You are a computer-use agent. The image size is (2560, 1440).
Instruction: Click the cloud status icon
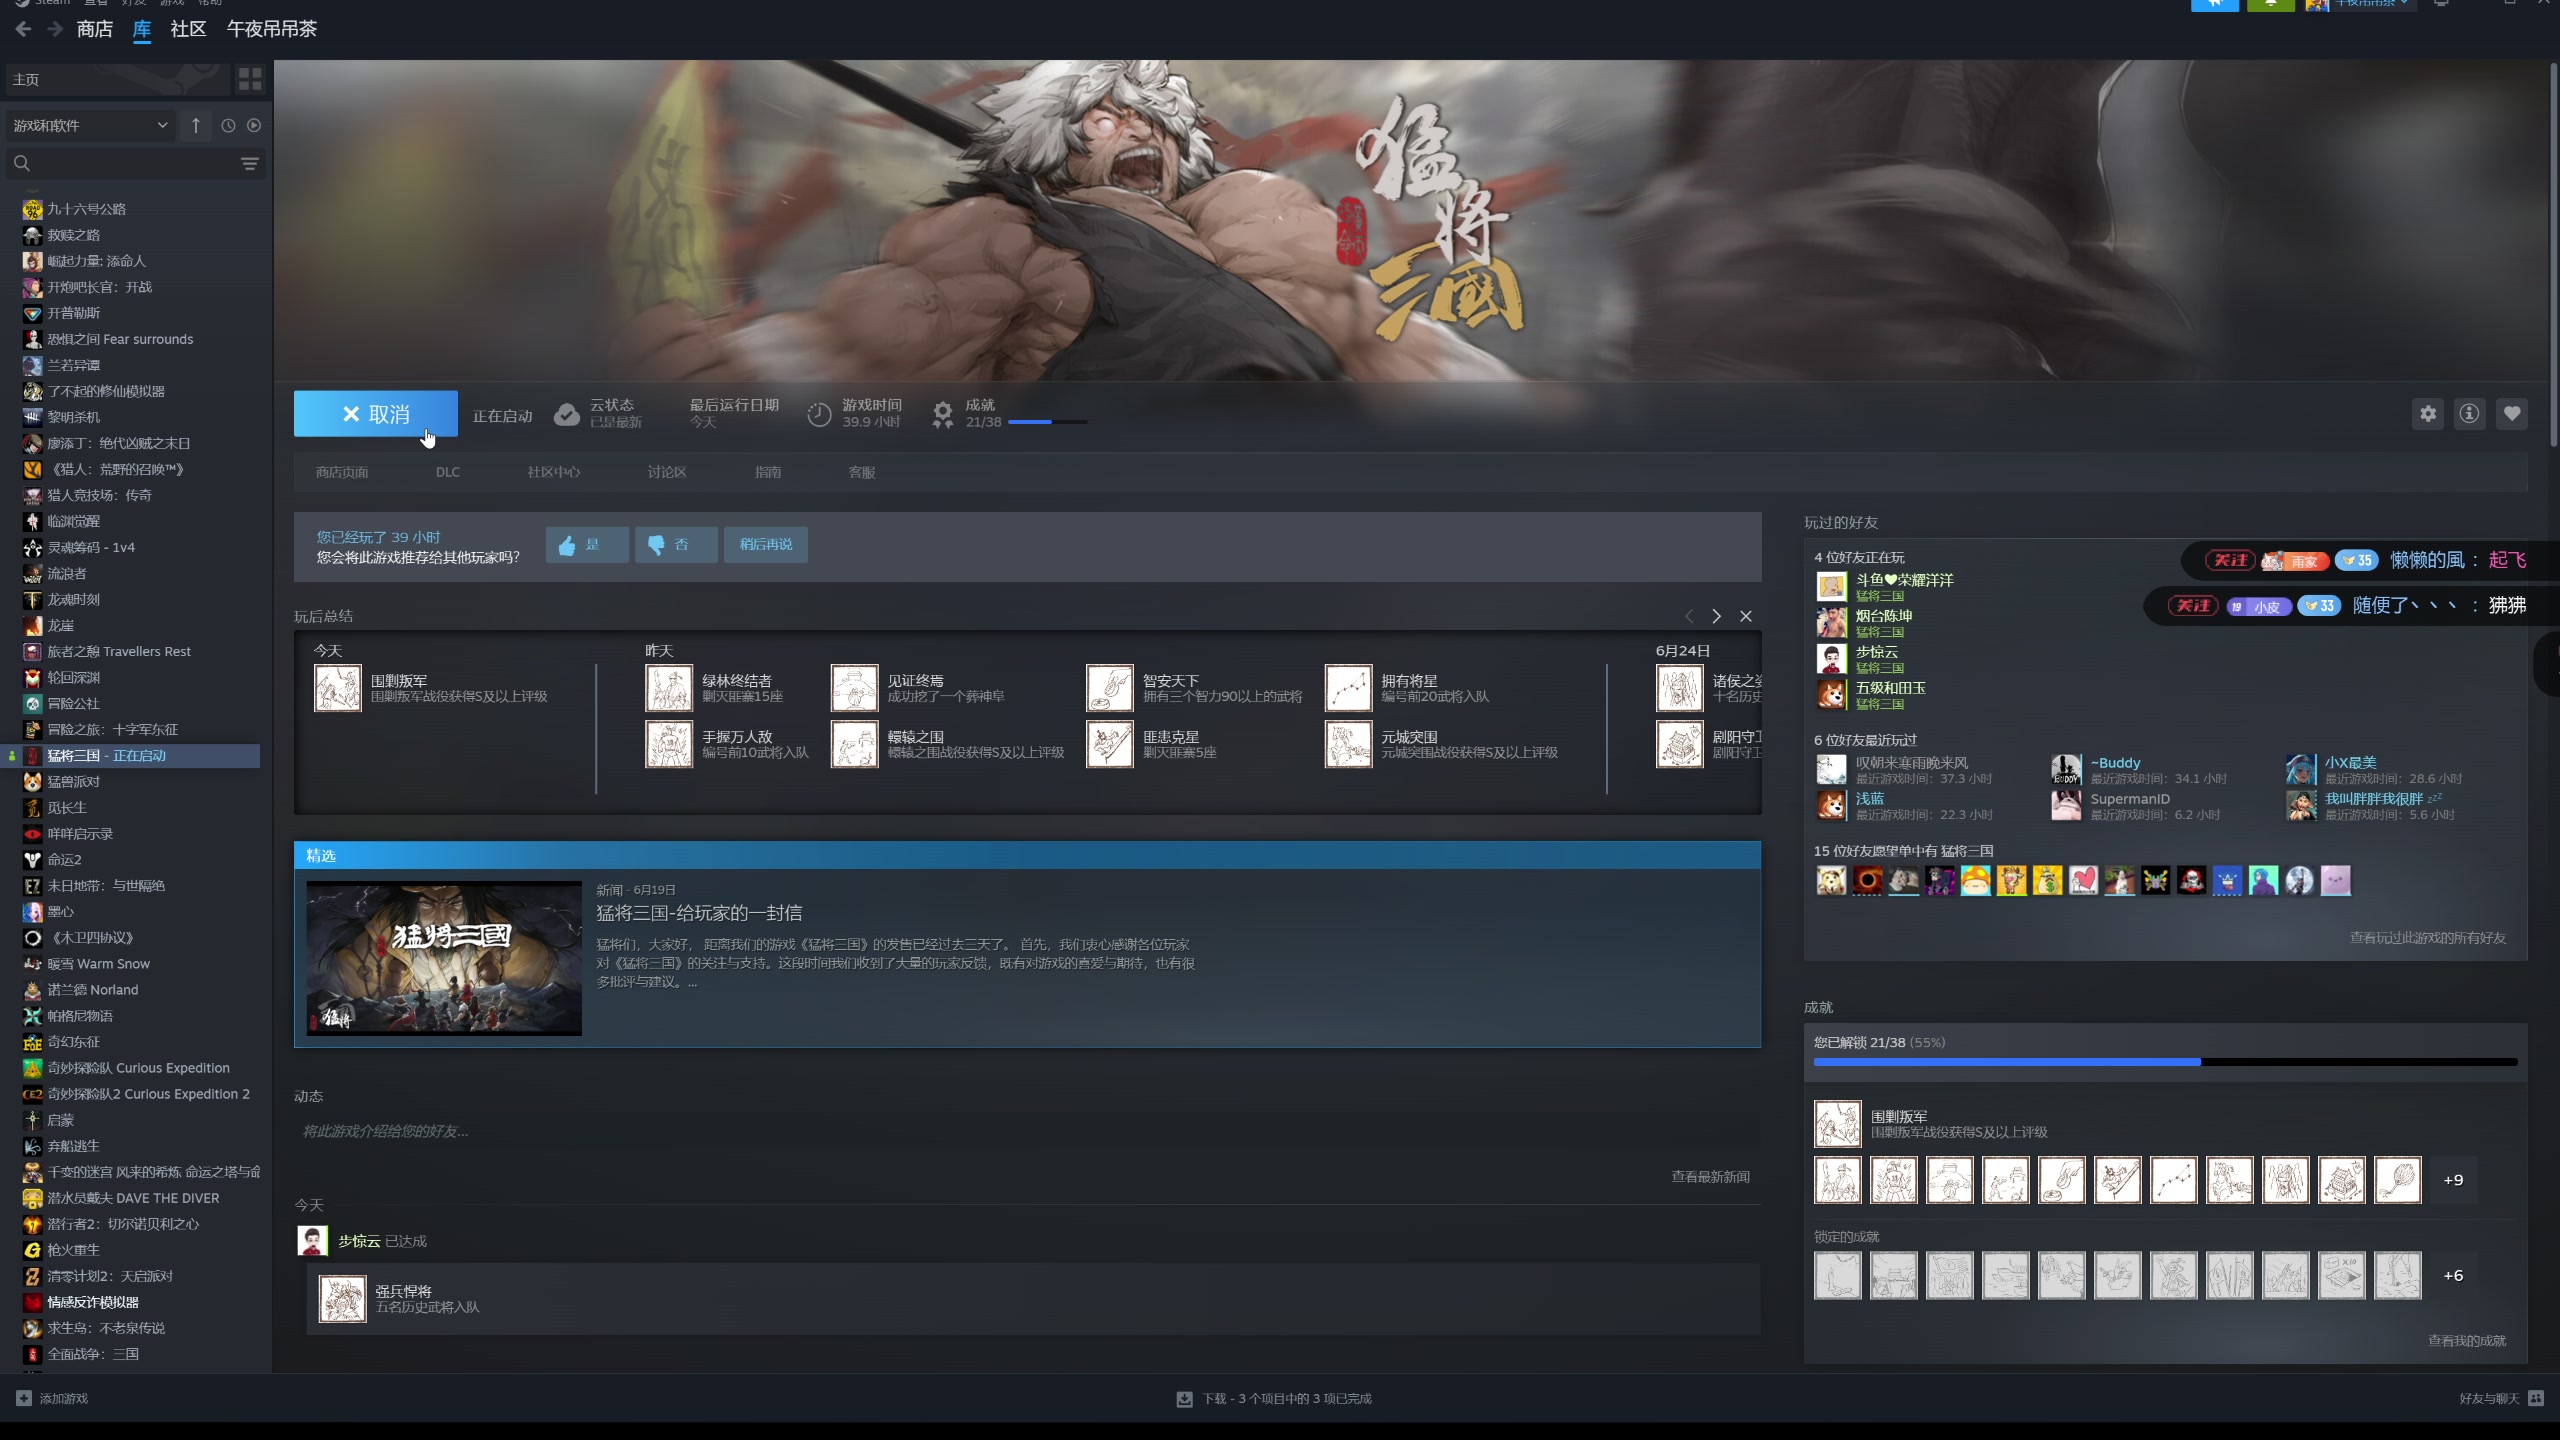tap(567, 414)
